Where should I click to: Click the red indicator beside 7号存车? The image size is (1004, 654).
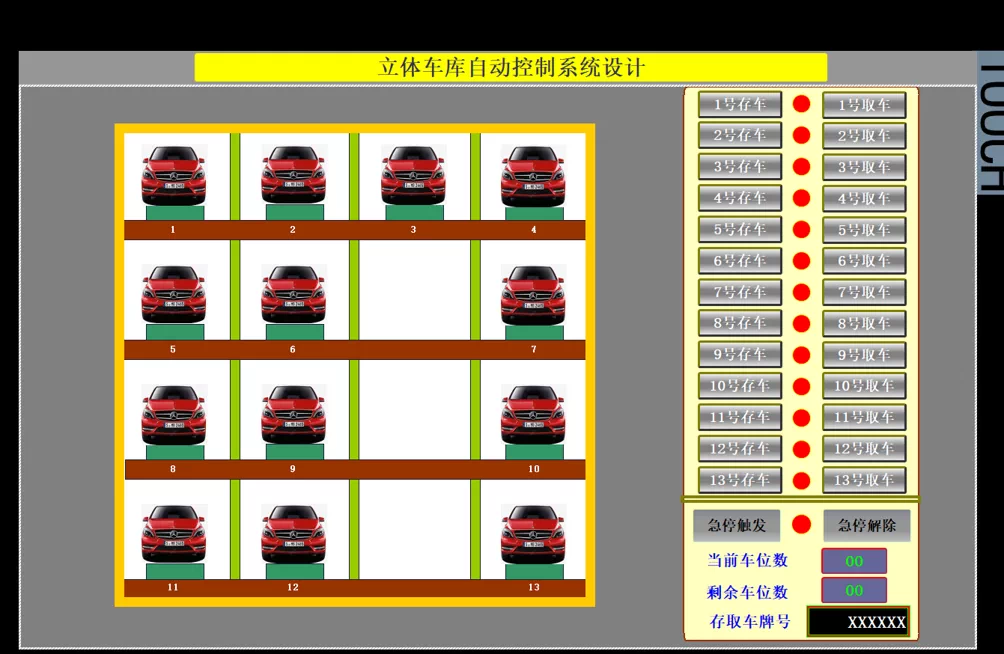[802, 292]
